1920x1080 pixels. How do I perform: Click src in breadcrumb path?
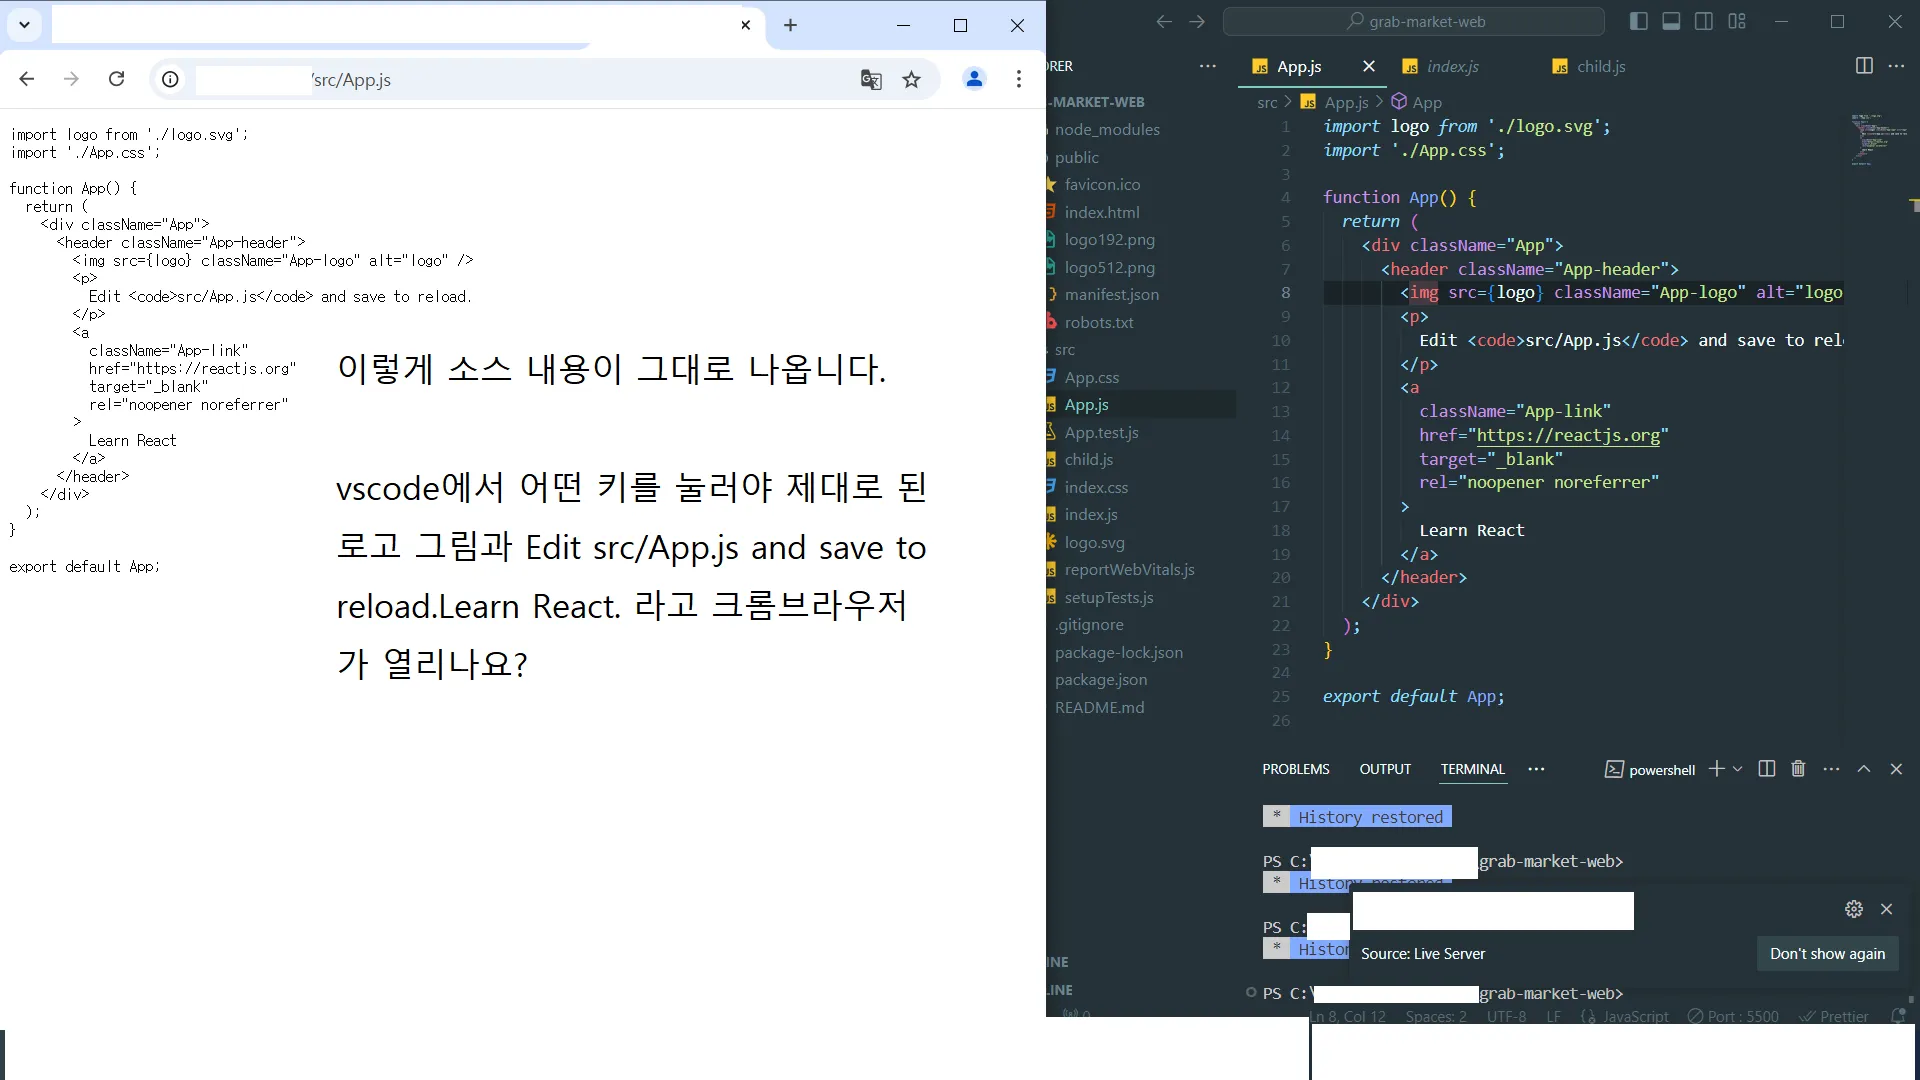(1267, 102)
